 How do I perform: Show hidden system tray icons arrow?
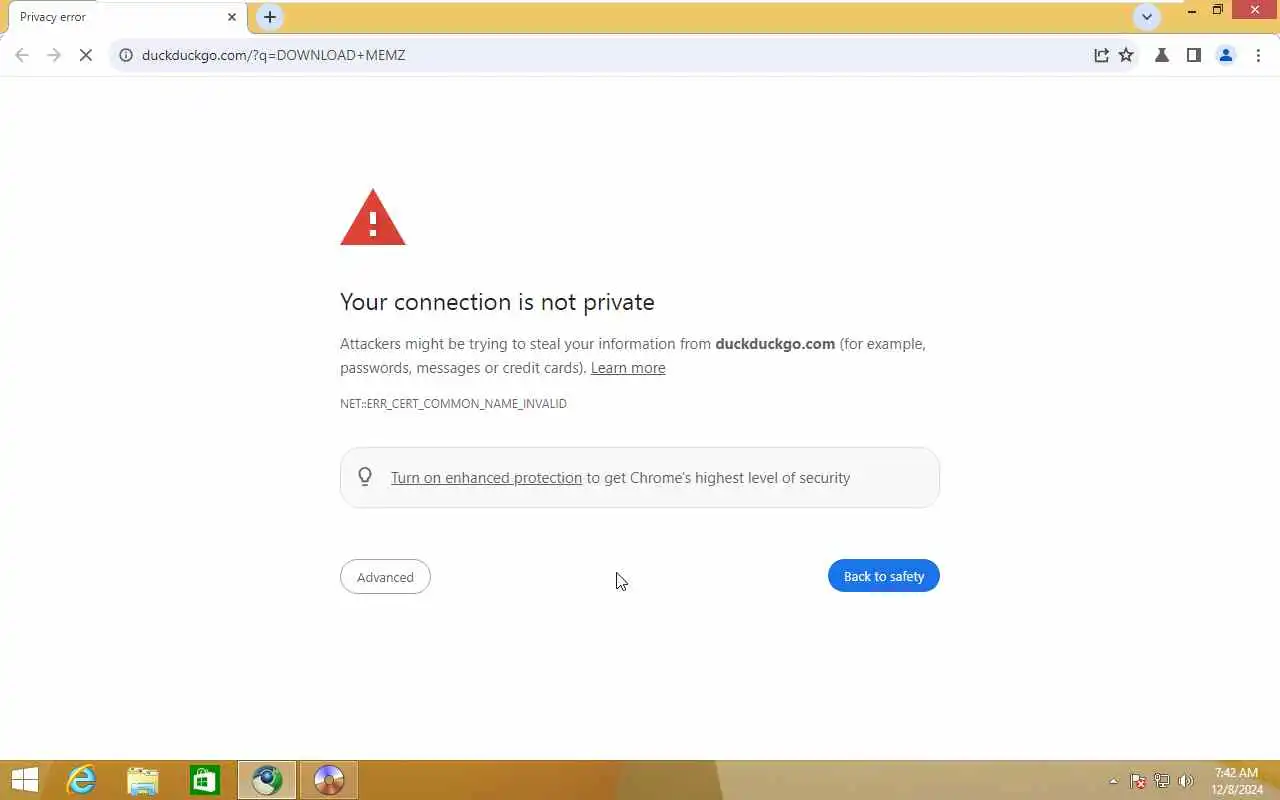[x=1113, y=781]
